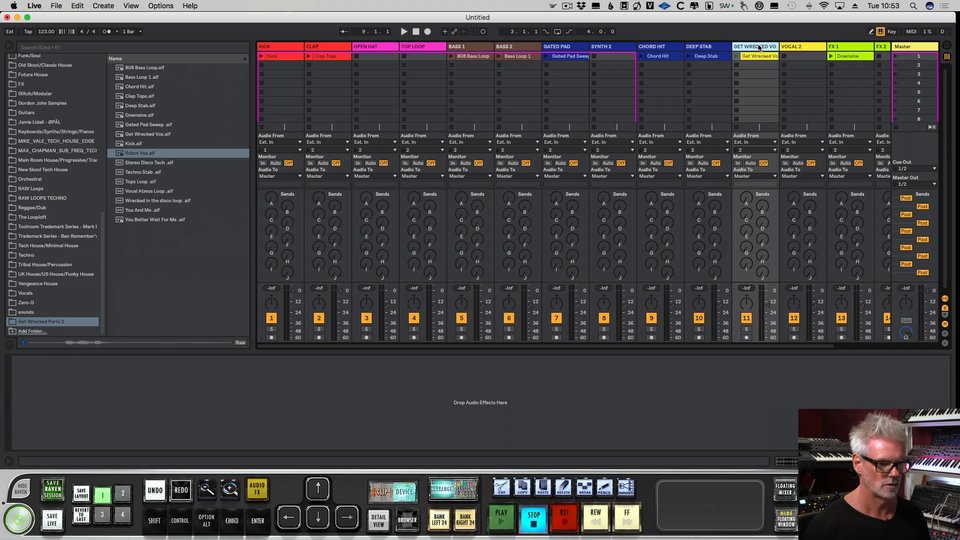Click the macOS Spotlight search icon
The height and width of the screenshot is (540, 960).
[x=913, y=6]
